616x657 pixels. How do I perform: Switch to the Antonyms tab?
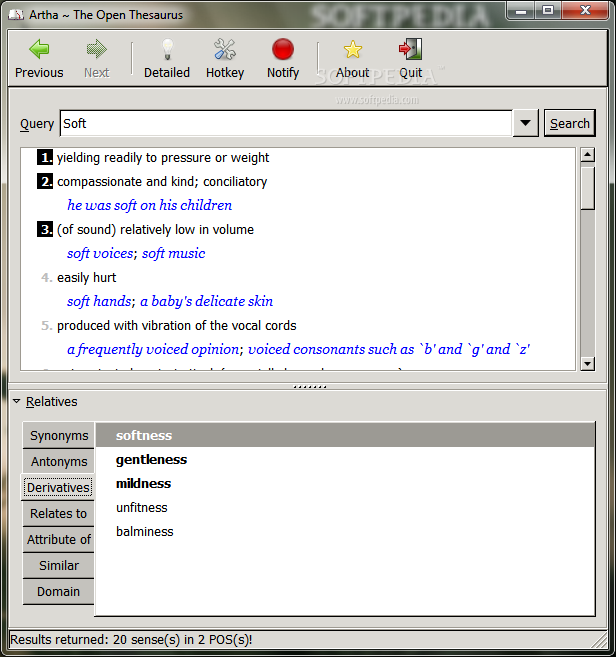tap(59, 461)
